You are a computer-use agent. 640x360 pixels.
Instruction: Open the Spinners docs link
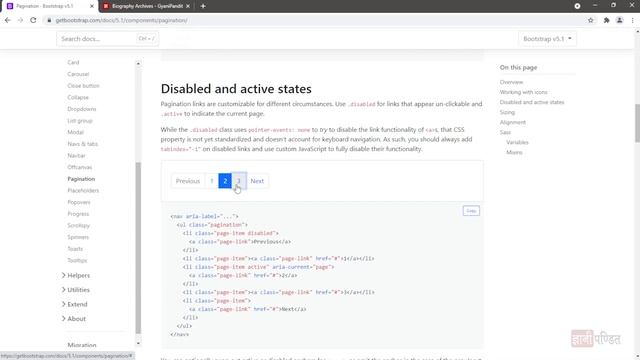click(x=78, y=237)
